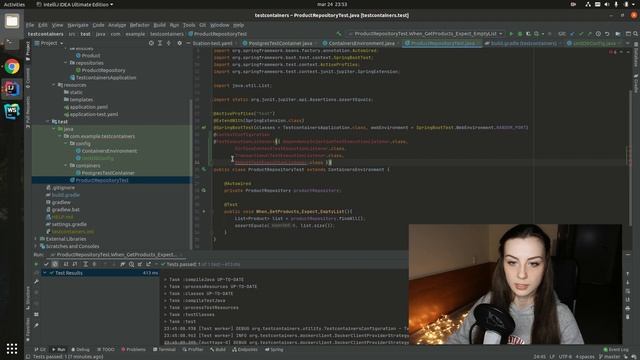Show Applications grid button
Viewport: 640px width, 360px height.
tap(12, 348)
